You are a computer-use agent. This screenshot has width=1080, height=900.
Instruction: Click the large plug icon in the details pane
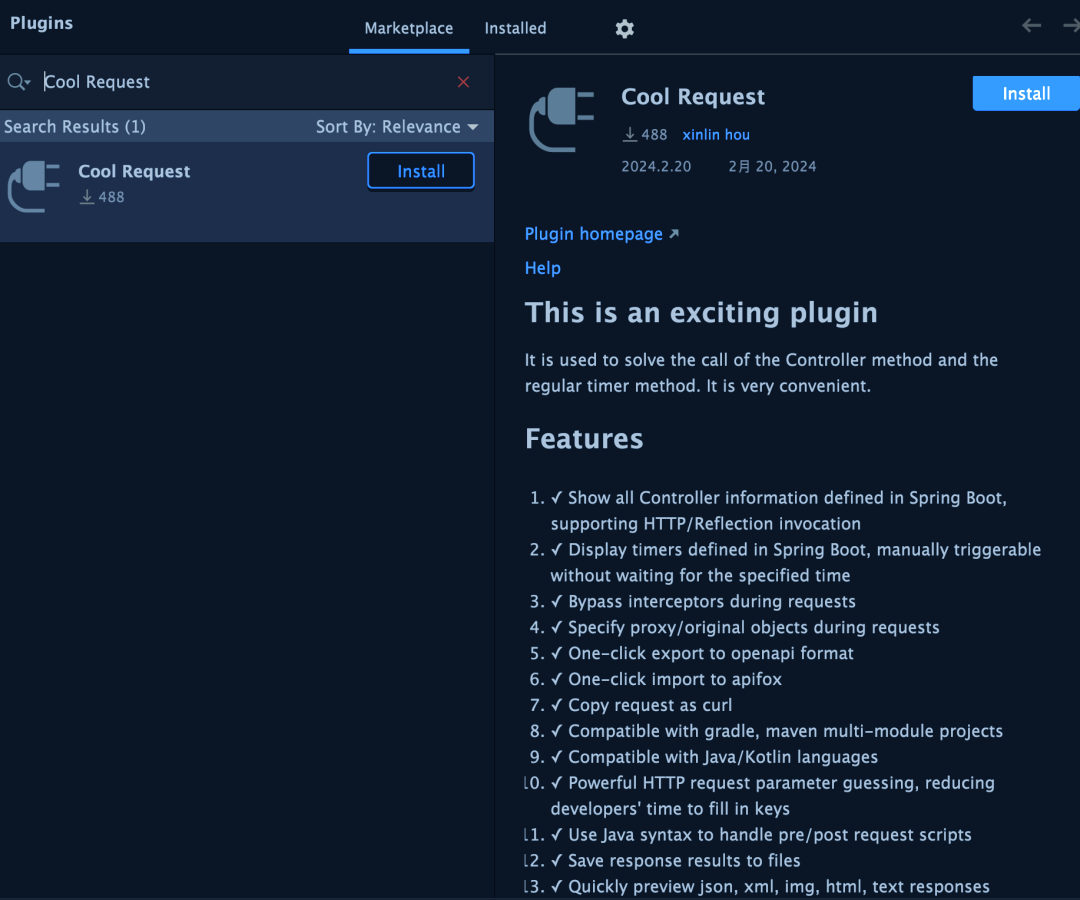click(561, 119)
